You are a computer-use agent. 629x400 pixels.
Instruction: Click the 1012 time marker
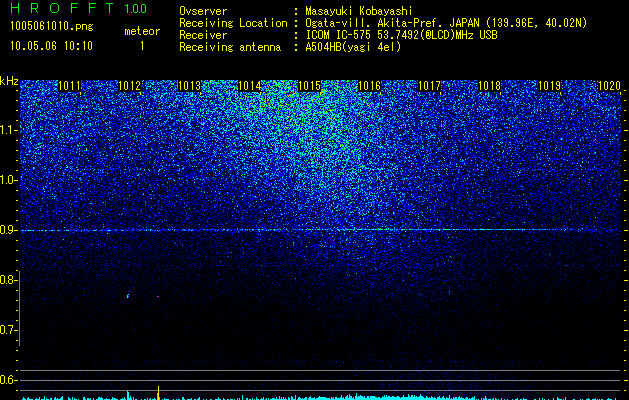[x=130, y=86]
